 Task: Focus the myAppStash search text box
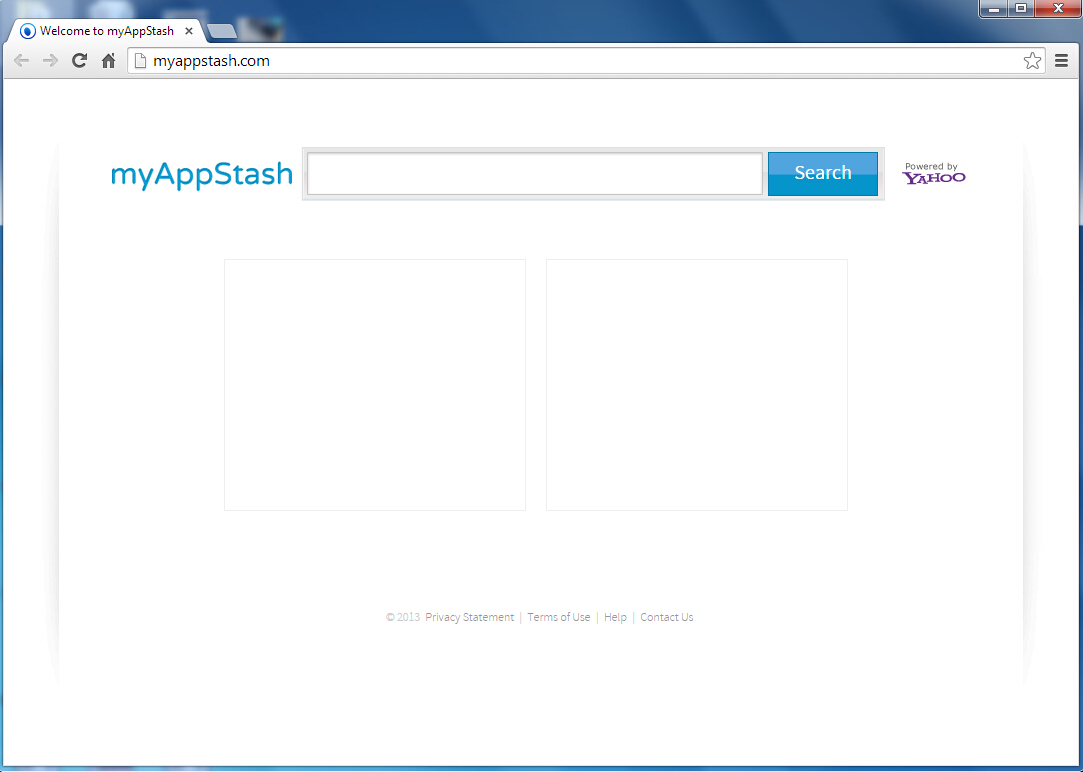pyautogui.click(x=535, y=173)
